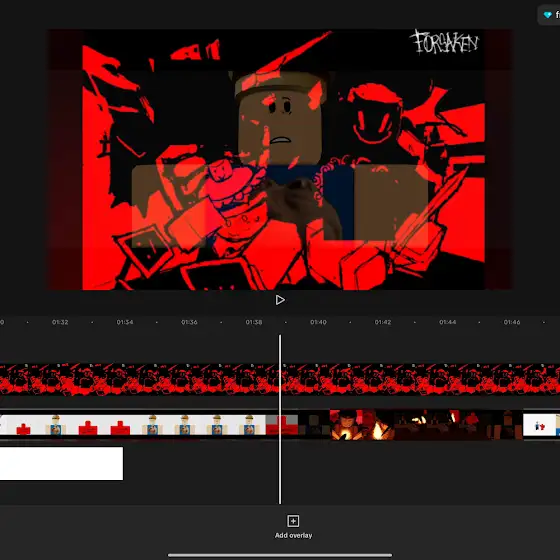The width and height of the screenshot is (560, 560).
Task: Jump to 01:34 on time ruler
Action: tap(125, 322)
